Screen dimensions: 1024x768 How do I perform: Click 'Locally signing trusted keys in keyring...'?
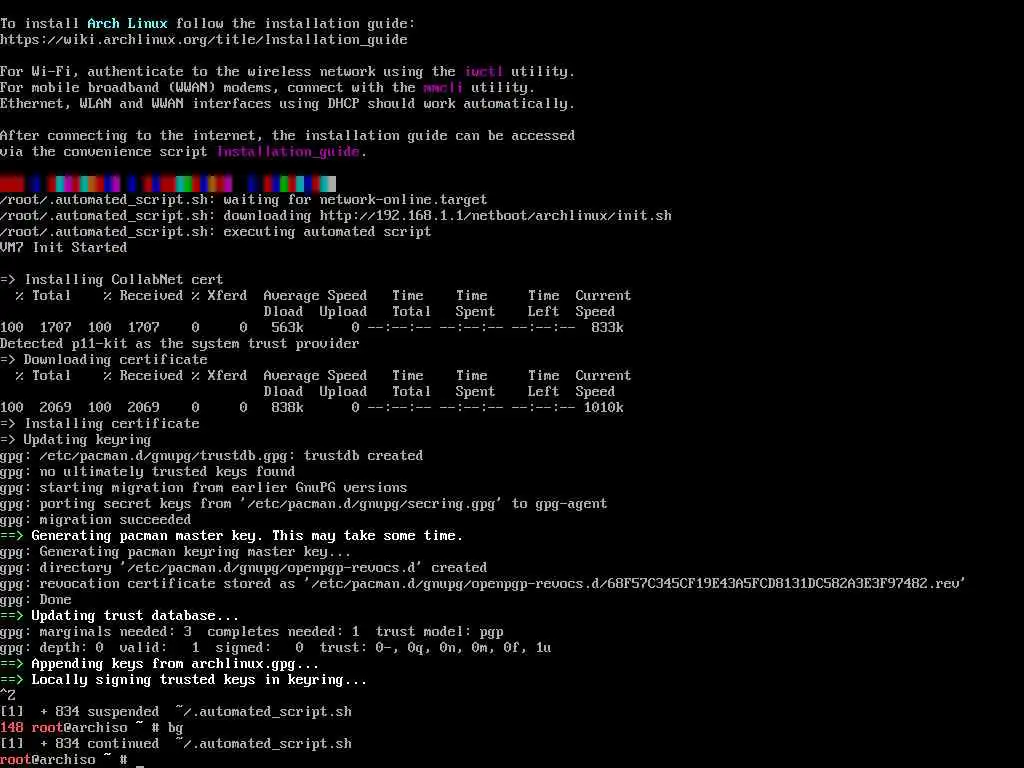pyautogui.click(x=184, y=680)
